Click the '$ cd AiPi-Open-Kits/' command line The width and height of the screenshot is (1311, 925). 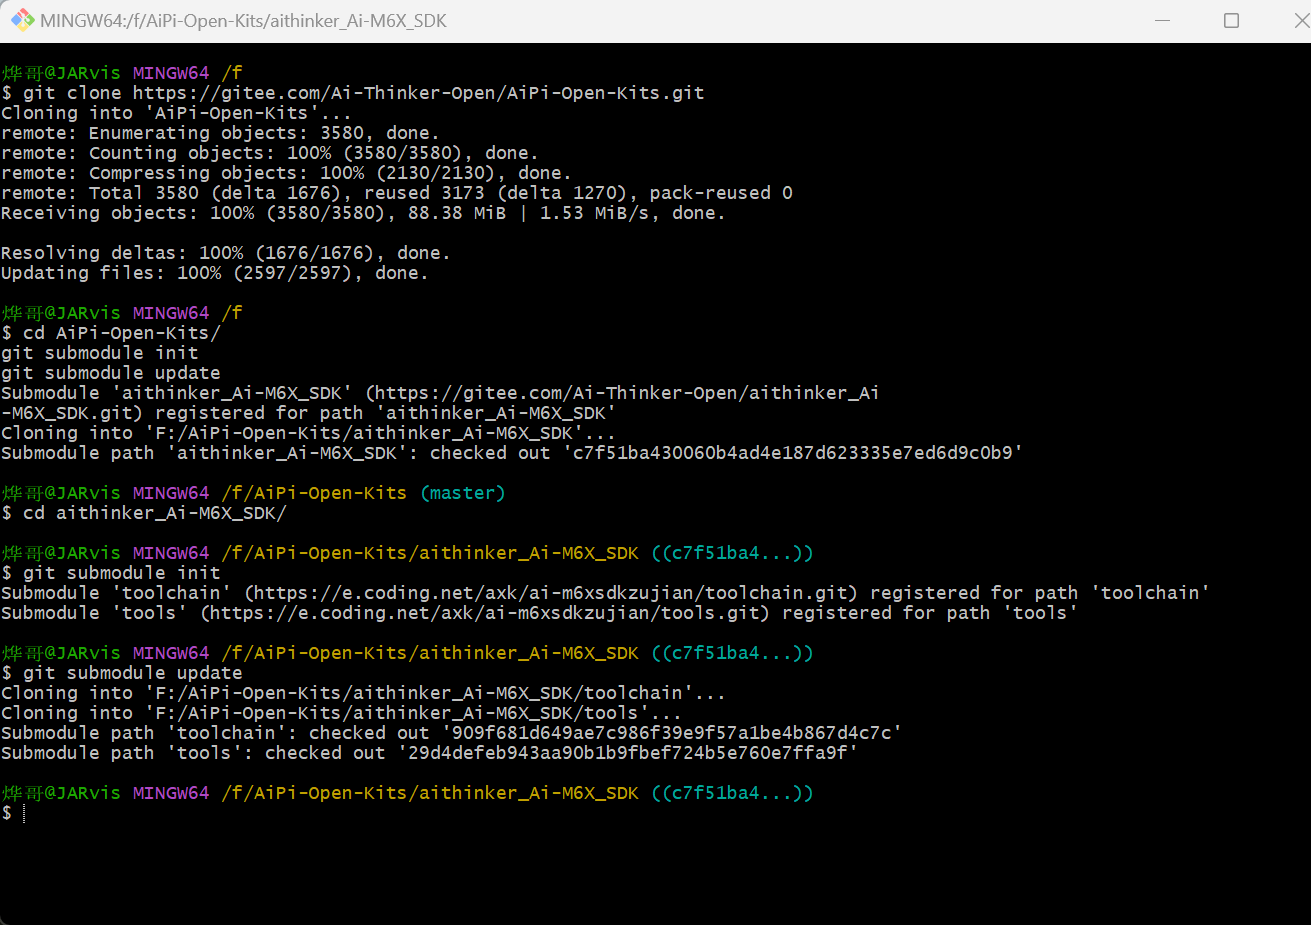[111, 333]
